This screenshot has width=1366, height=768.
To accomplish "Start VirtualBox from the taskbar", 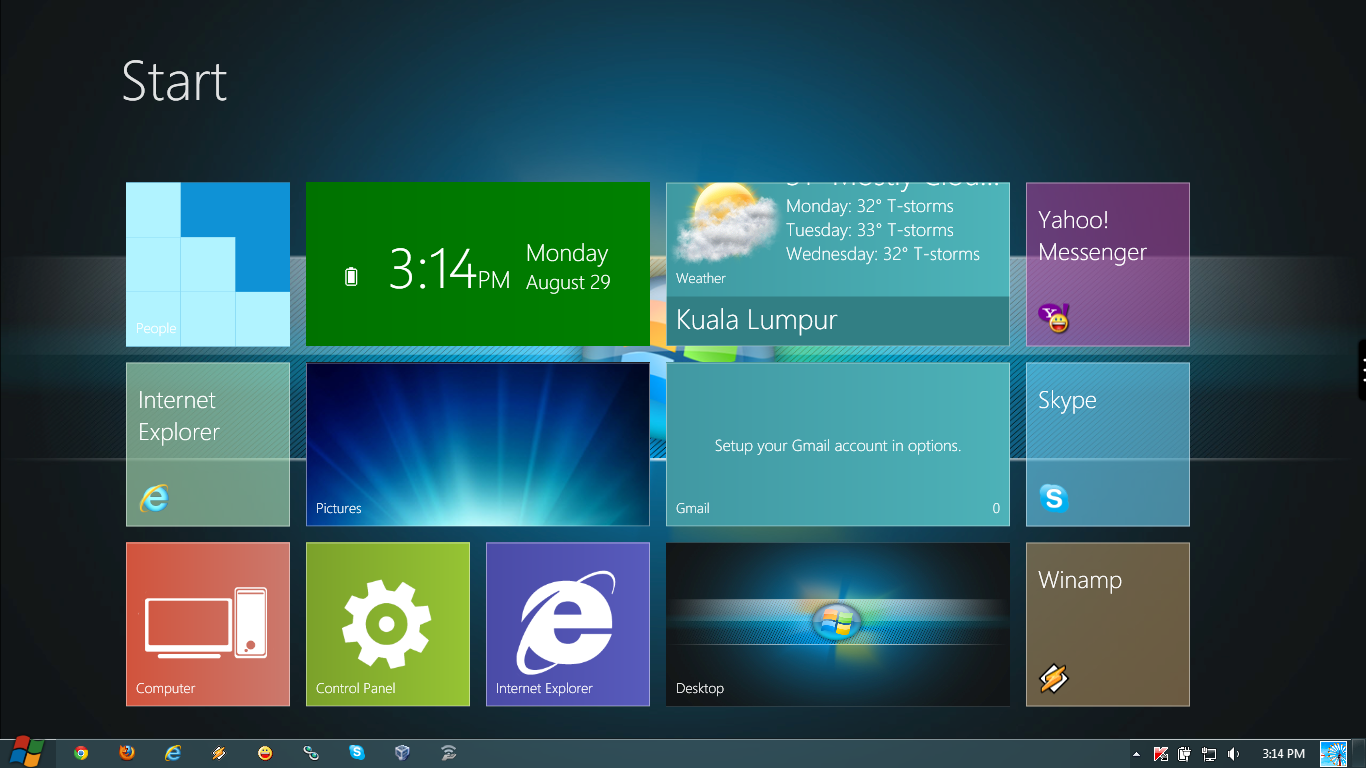I will pos(402,752).
